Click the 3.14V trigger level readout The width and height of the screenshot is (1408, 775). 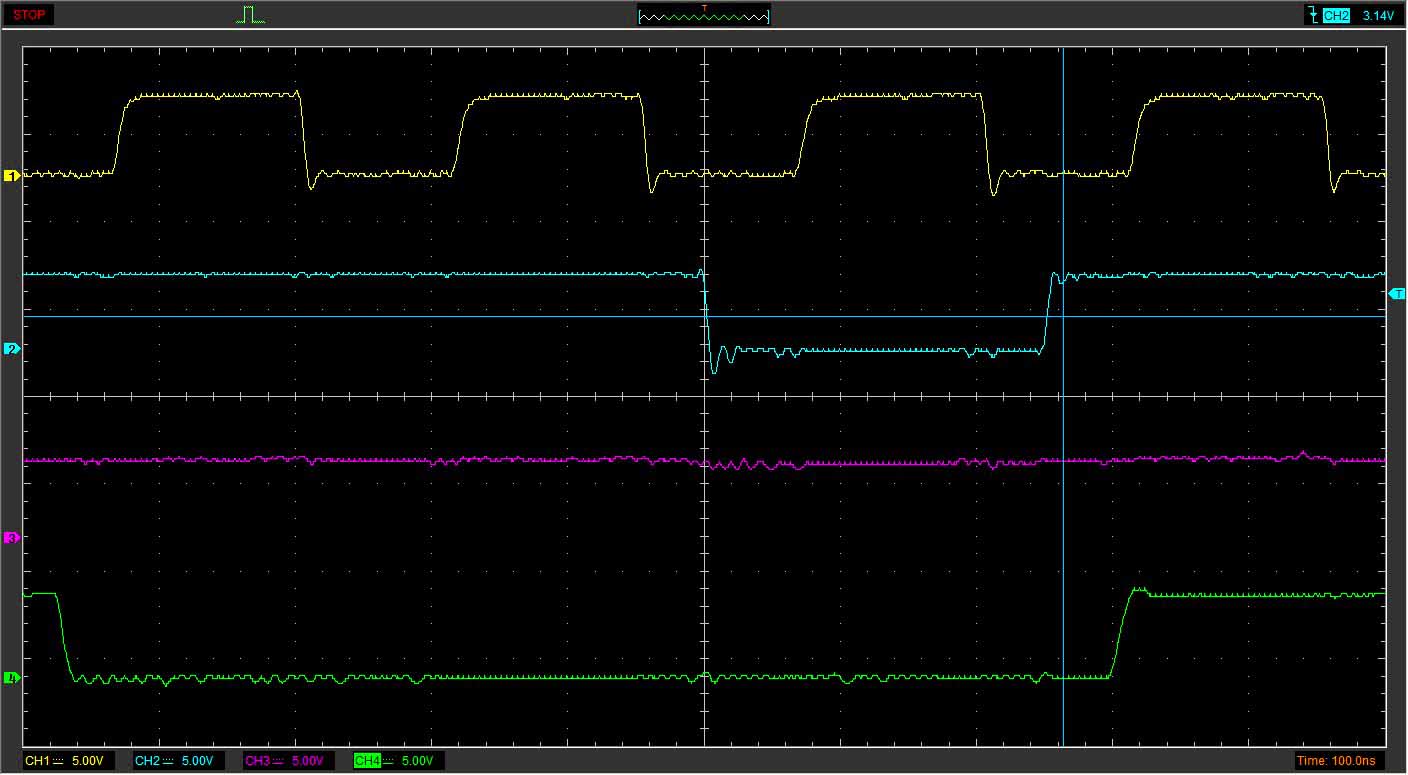(1377, 16)
